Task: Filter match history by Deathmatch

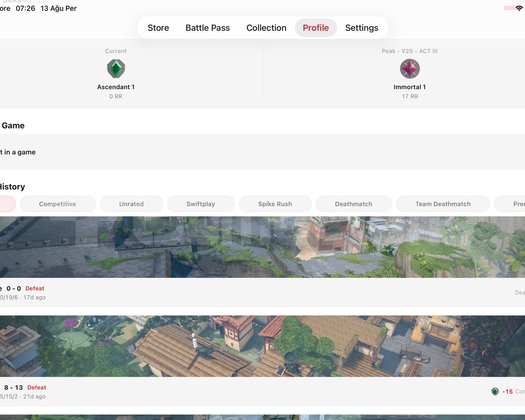Action: tap(353, 204)
